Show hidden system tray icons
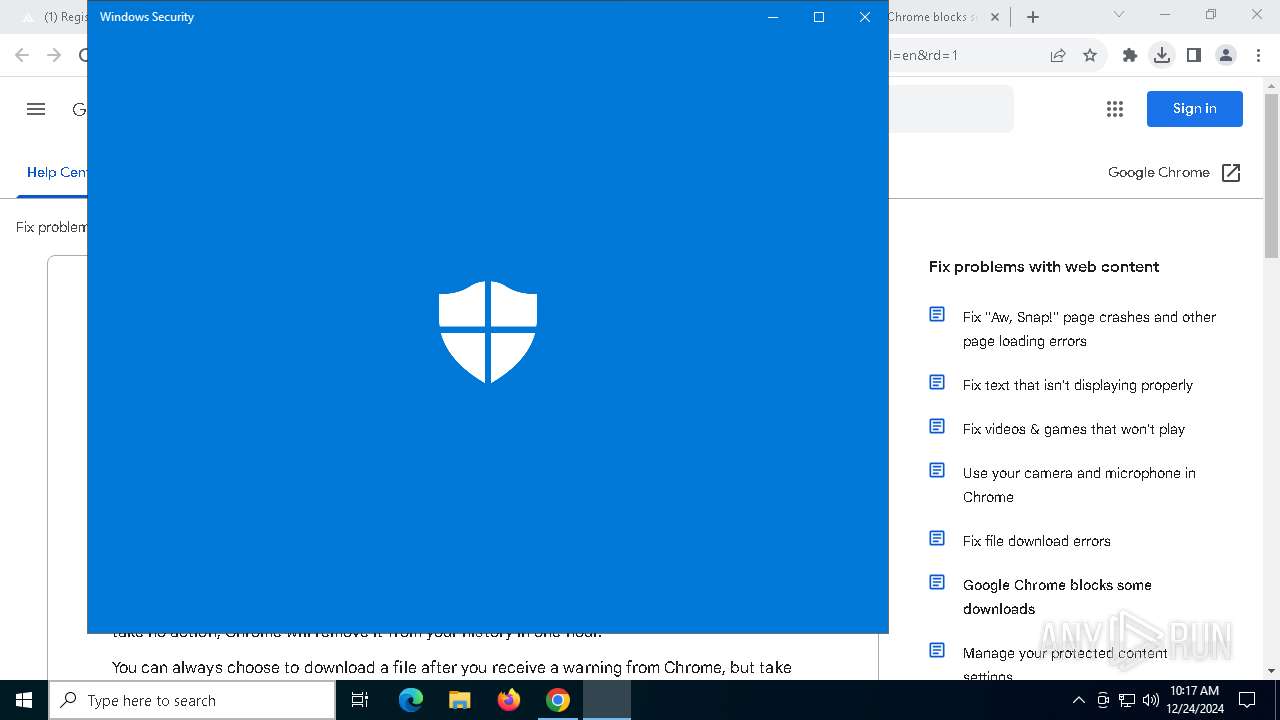Image resolution: width=1280 pixels, height=720 pixels. (x=1078, y=700)
